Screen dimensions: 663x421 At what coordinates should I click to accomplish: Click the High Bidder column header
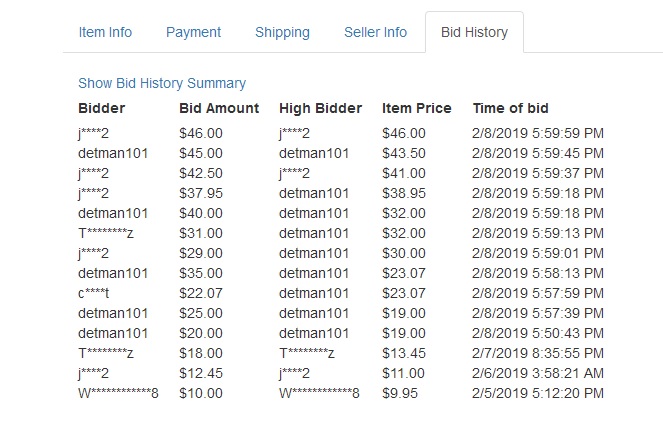point(321,108)
